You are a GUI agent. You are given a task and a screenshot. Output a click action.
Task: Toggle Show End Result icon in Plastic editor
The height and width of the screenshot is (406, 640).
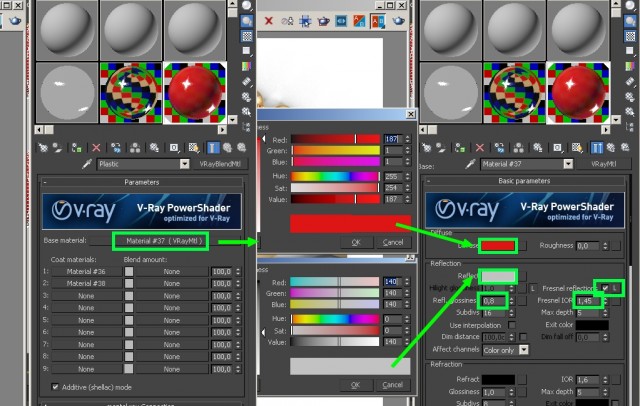click(213, 148)
